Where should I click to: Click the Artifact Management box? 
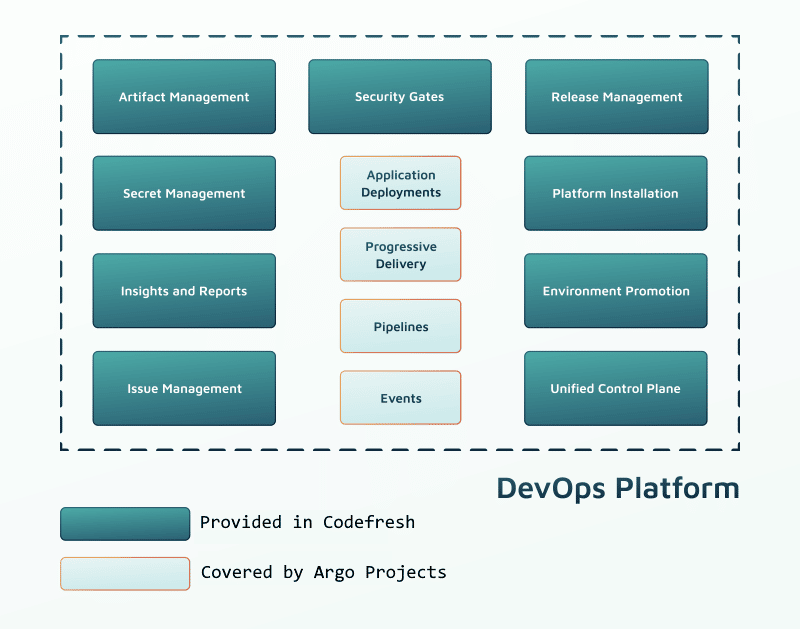[x=184, y=96]
